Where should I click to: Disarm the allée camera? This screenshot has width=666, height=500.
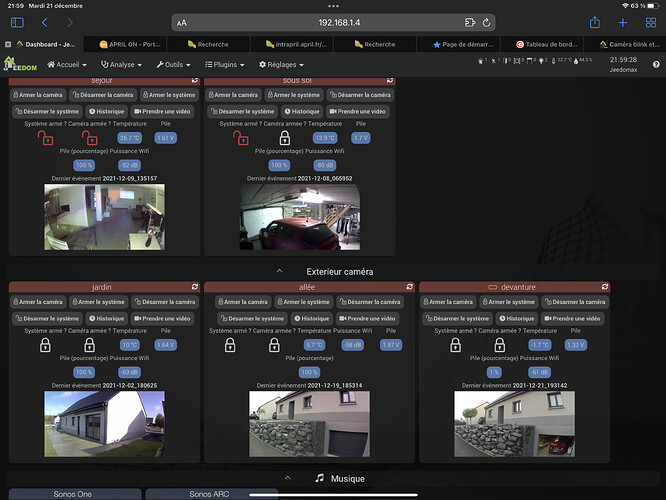coord(370,302)
